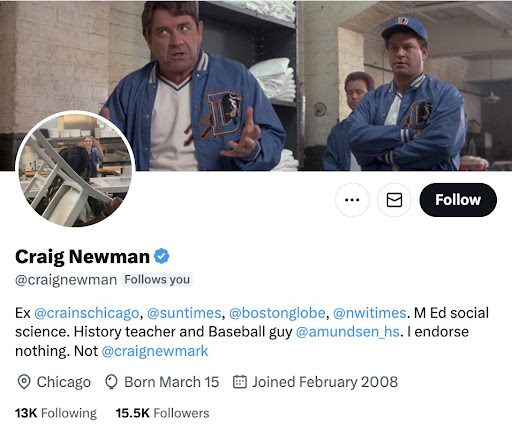Viewport: 512px width, 431px height.
Task: Click the @craignewman handle text
Action: click(66, 280)
